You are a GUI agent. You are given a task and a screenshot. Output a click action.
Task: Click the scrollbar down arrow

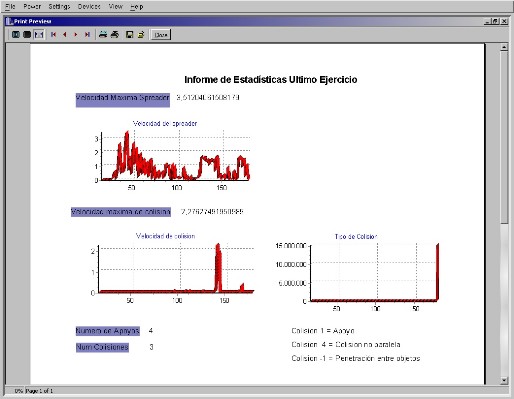(504, 380)
